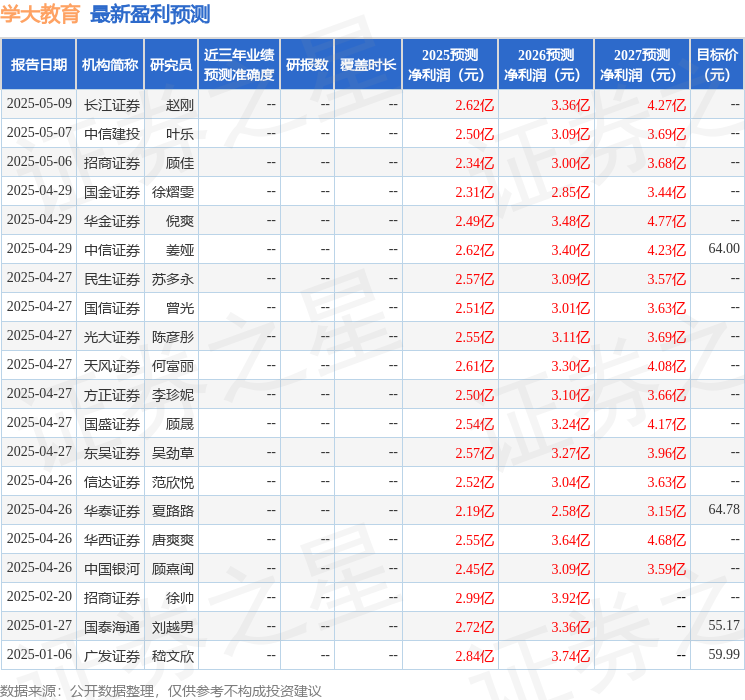This screenshot has height=700, width=745.
Task: Select the 2025预测净利润 column header
Action: pos(450,65)
